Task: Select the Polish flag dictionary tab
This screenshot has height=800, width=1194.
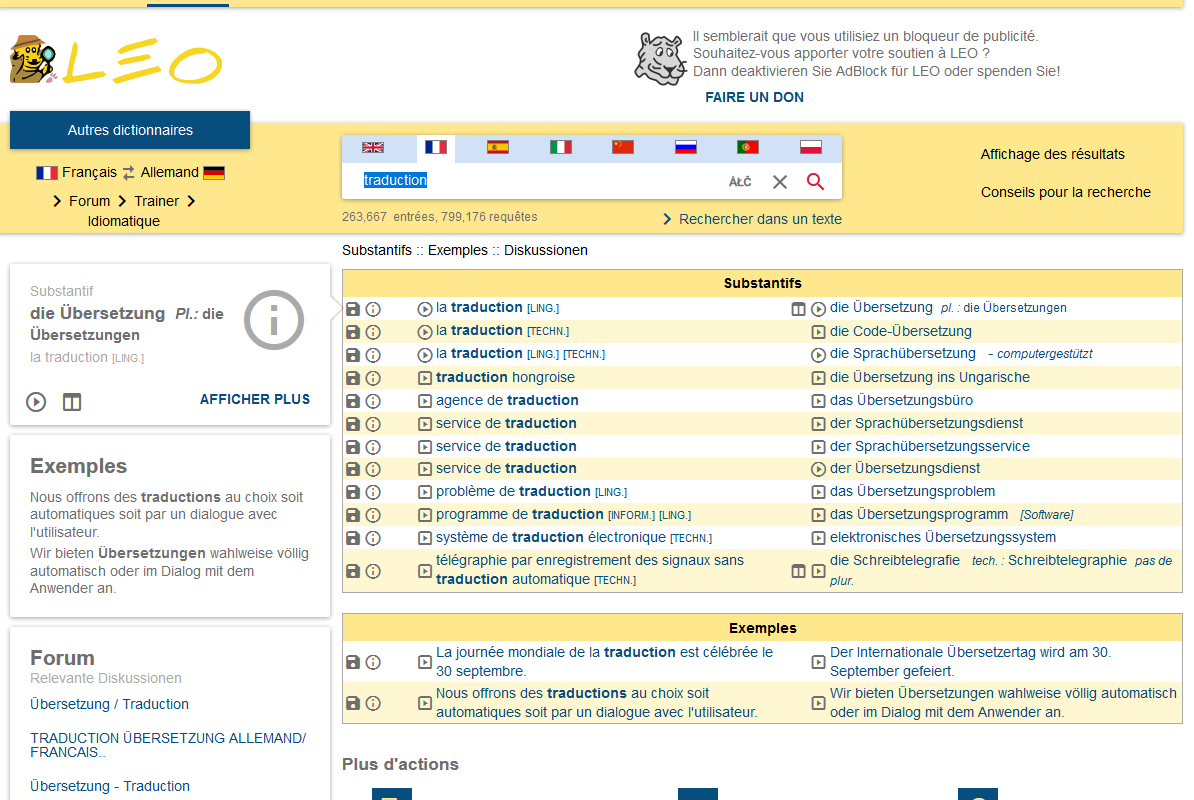Action: (810, 148)
